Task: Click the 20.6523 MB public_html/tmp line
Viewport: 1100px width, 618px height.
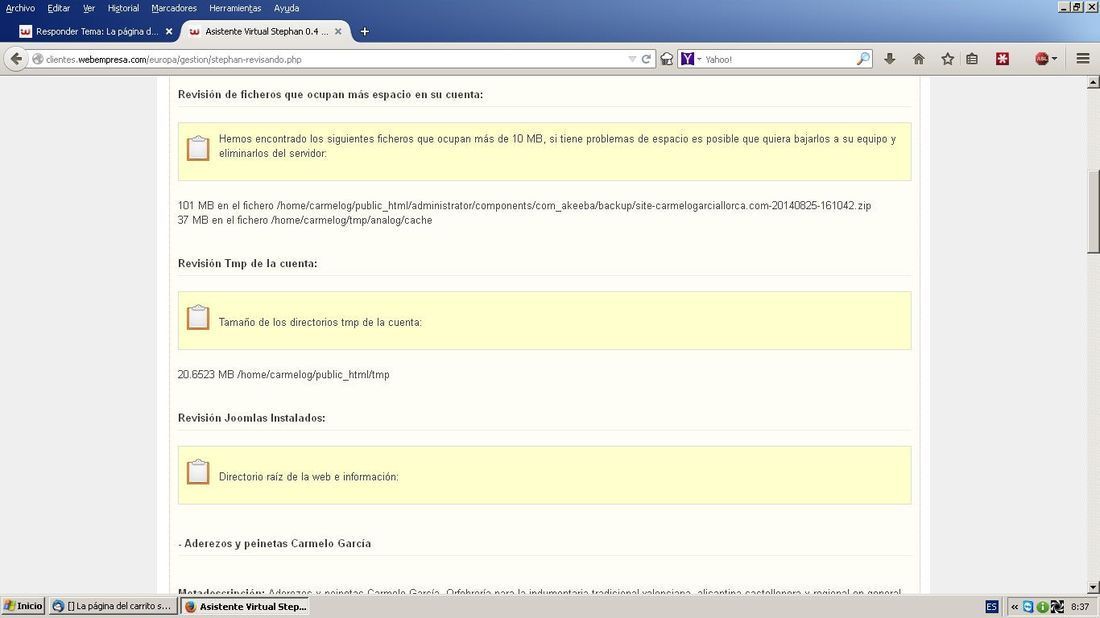Action: point(283,375)
